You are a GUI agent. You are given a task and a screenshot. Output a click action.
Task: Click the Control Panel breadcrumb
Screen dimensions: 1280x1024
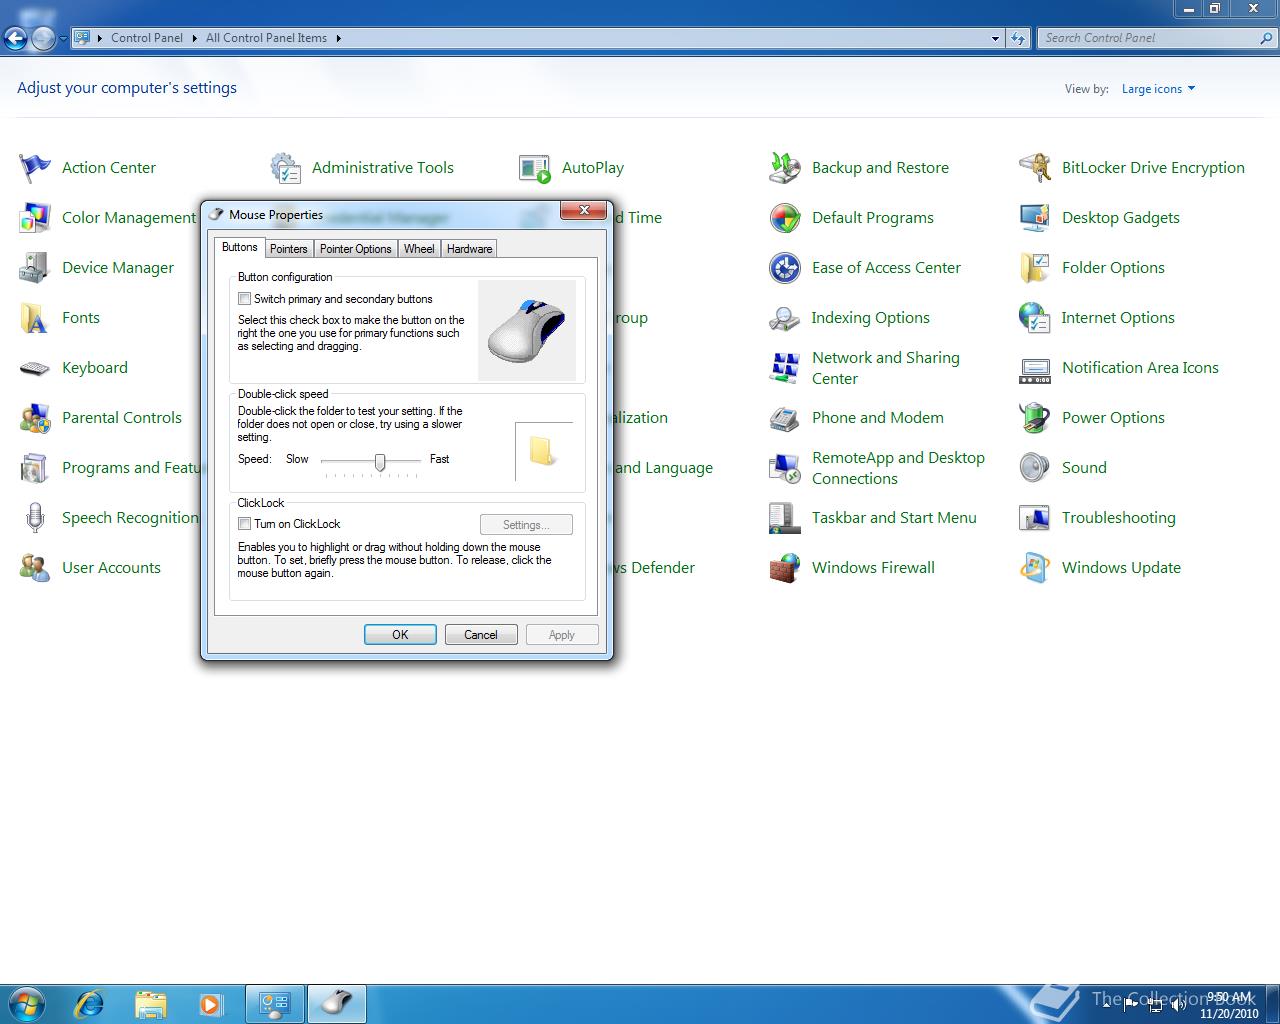click(147, 38)
